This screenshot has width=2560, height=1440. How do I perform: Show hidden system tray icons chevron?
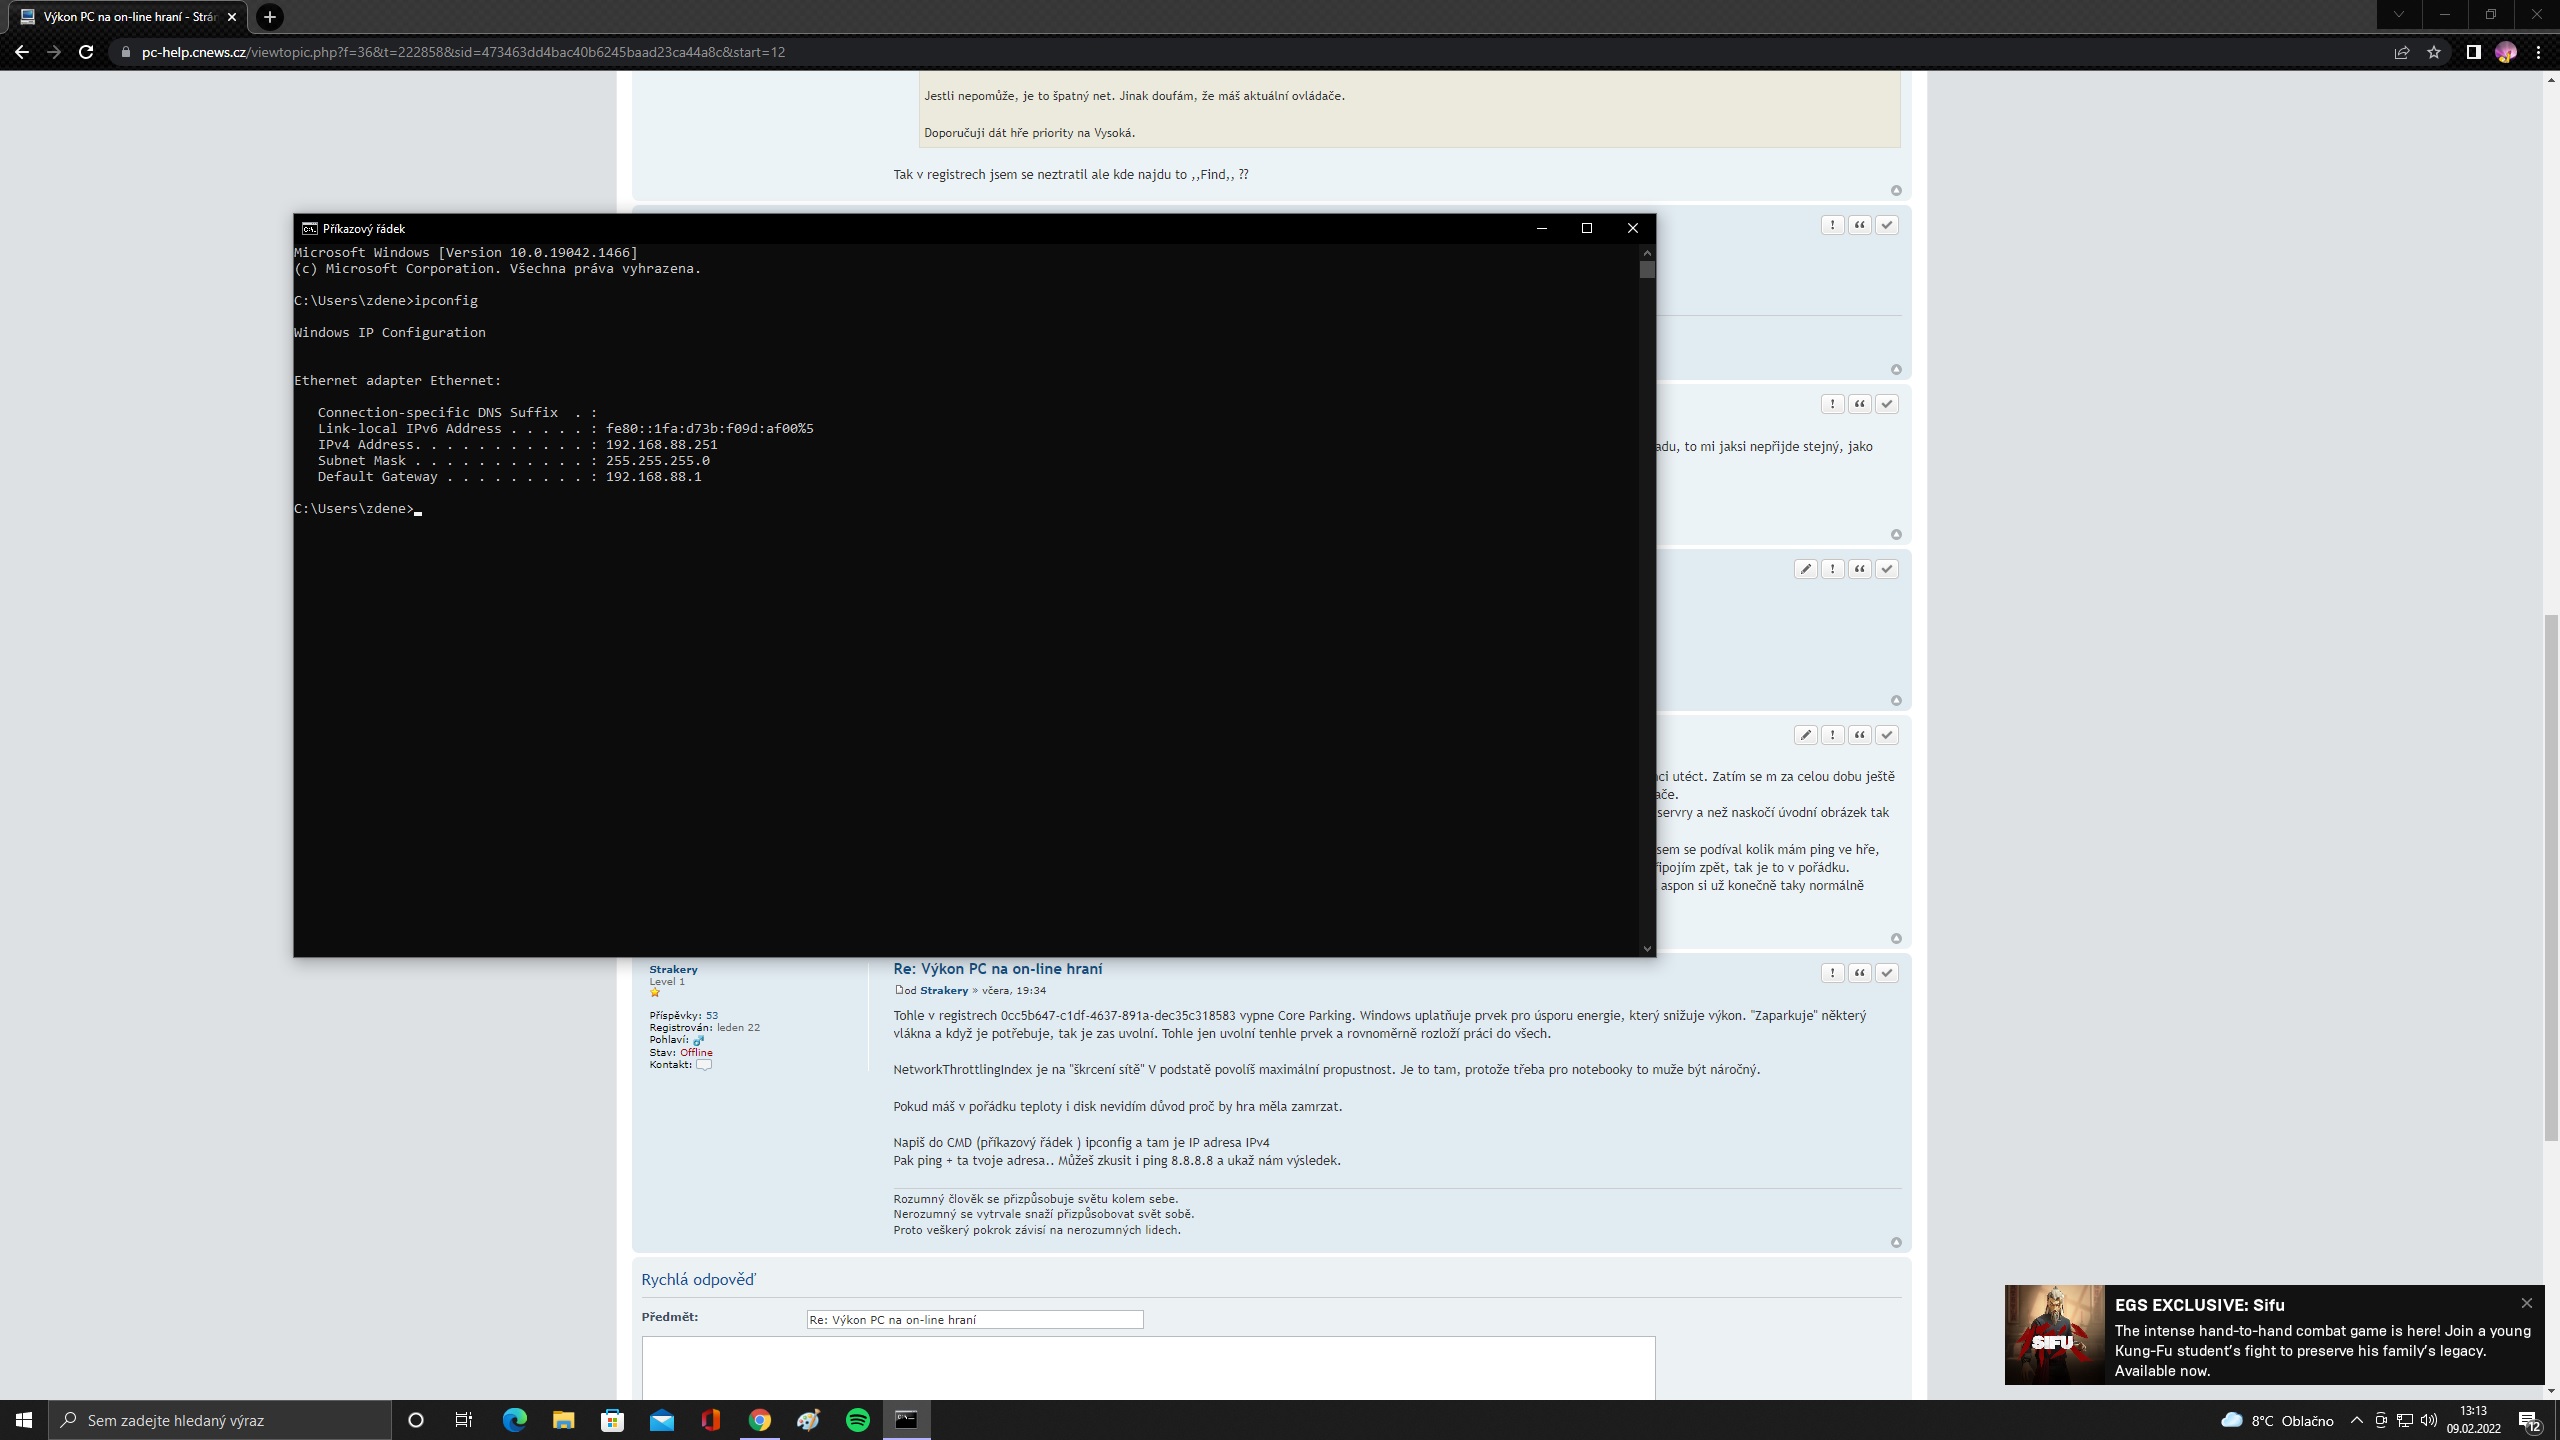tap(2356, 1420)
